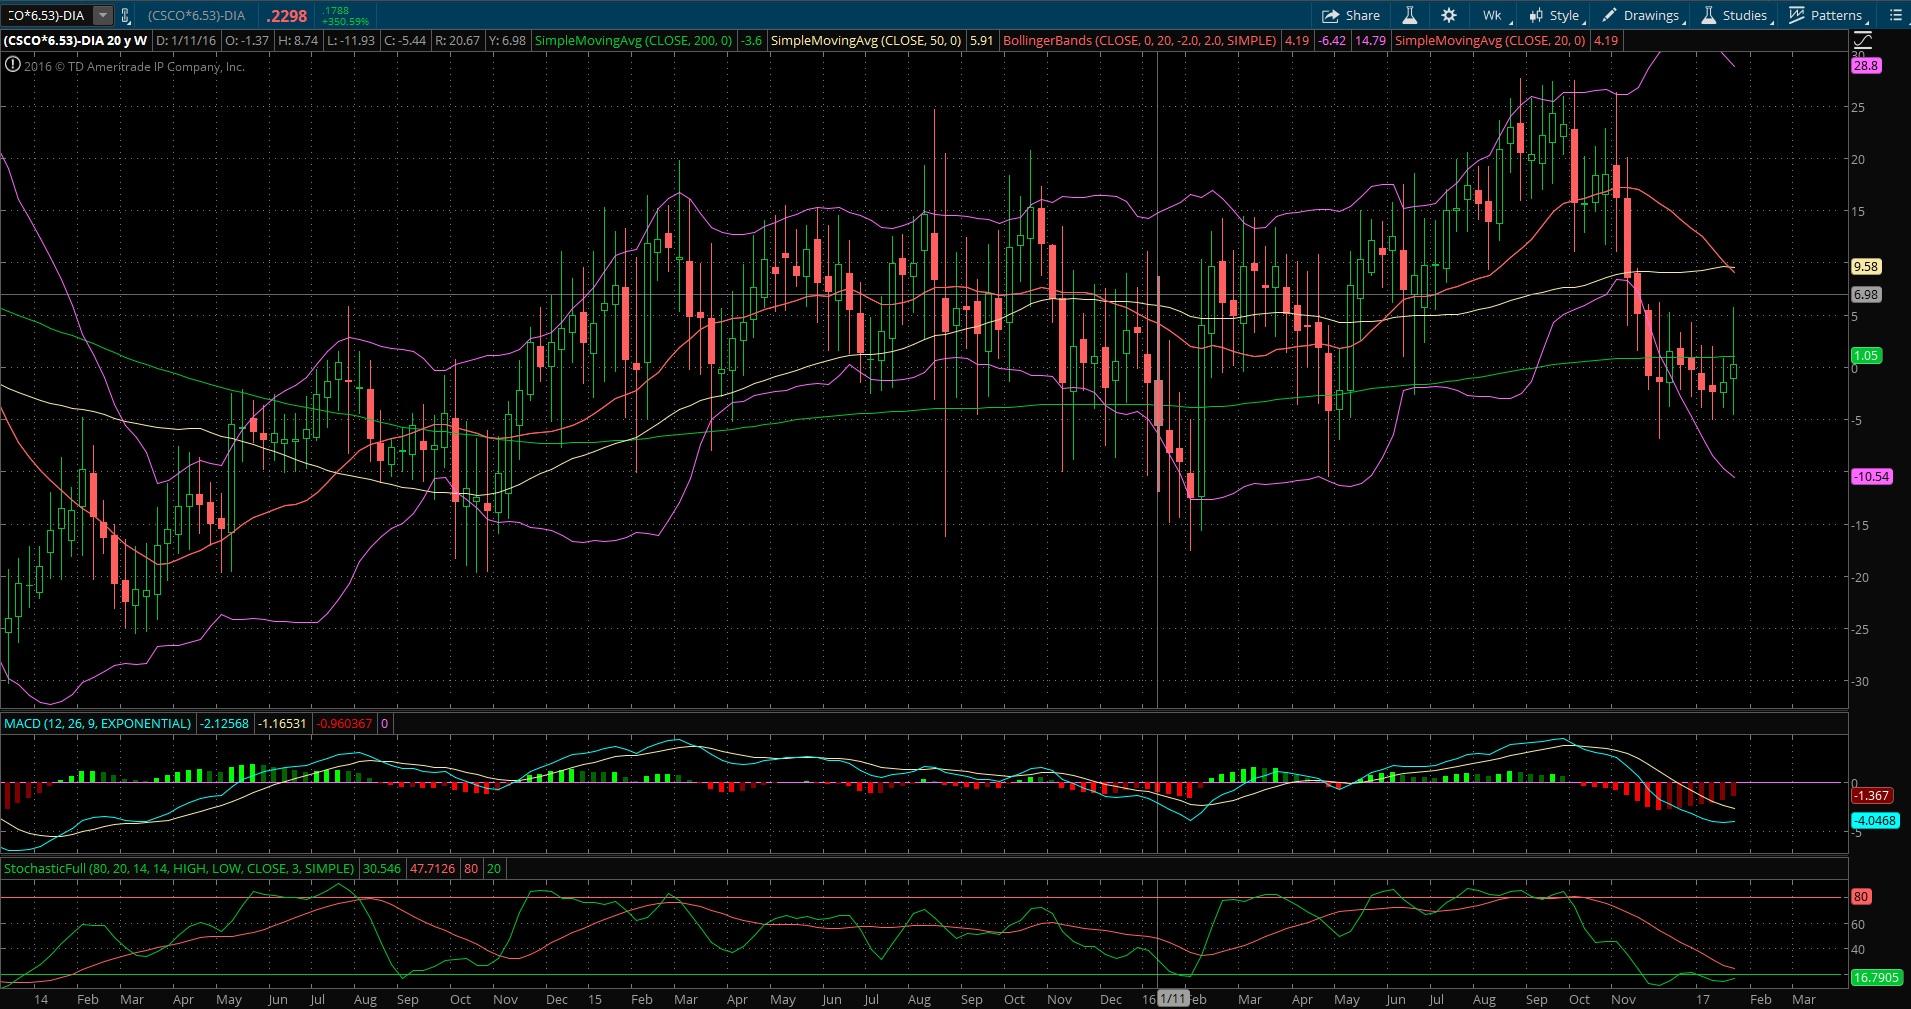Click the pink 28.8 price axis bubble
Screen dimensions: 1911x1009
coord(1866,65)
